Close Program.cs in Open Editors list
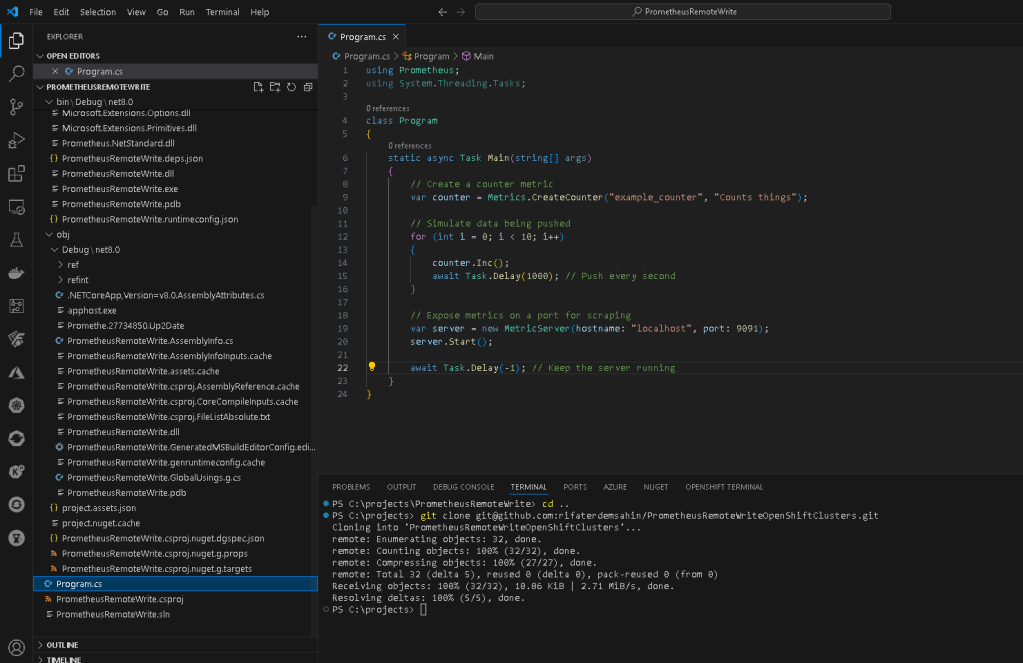This screenshot has width=1023, height=663. 55,71
